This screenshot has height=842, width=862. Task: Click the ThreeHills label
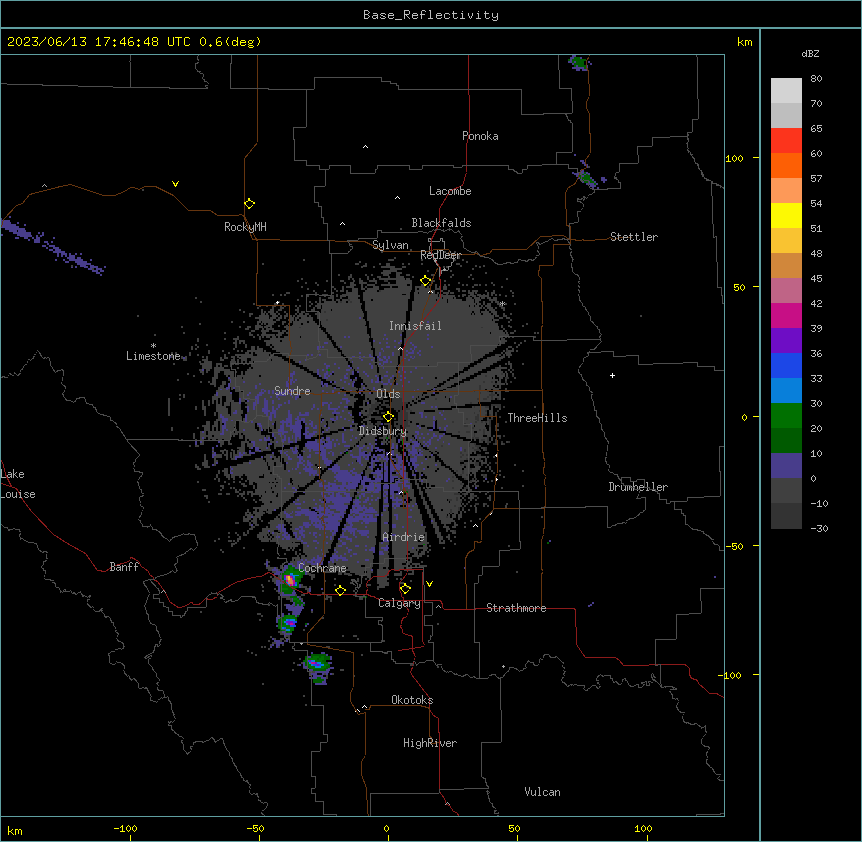pos(537,418)
